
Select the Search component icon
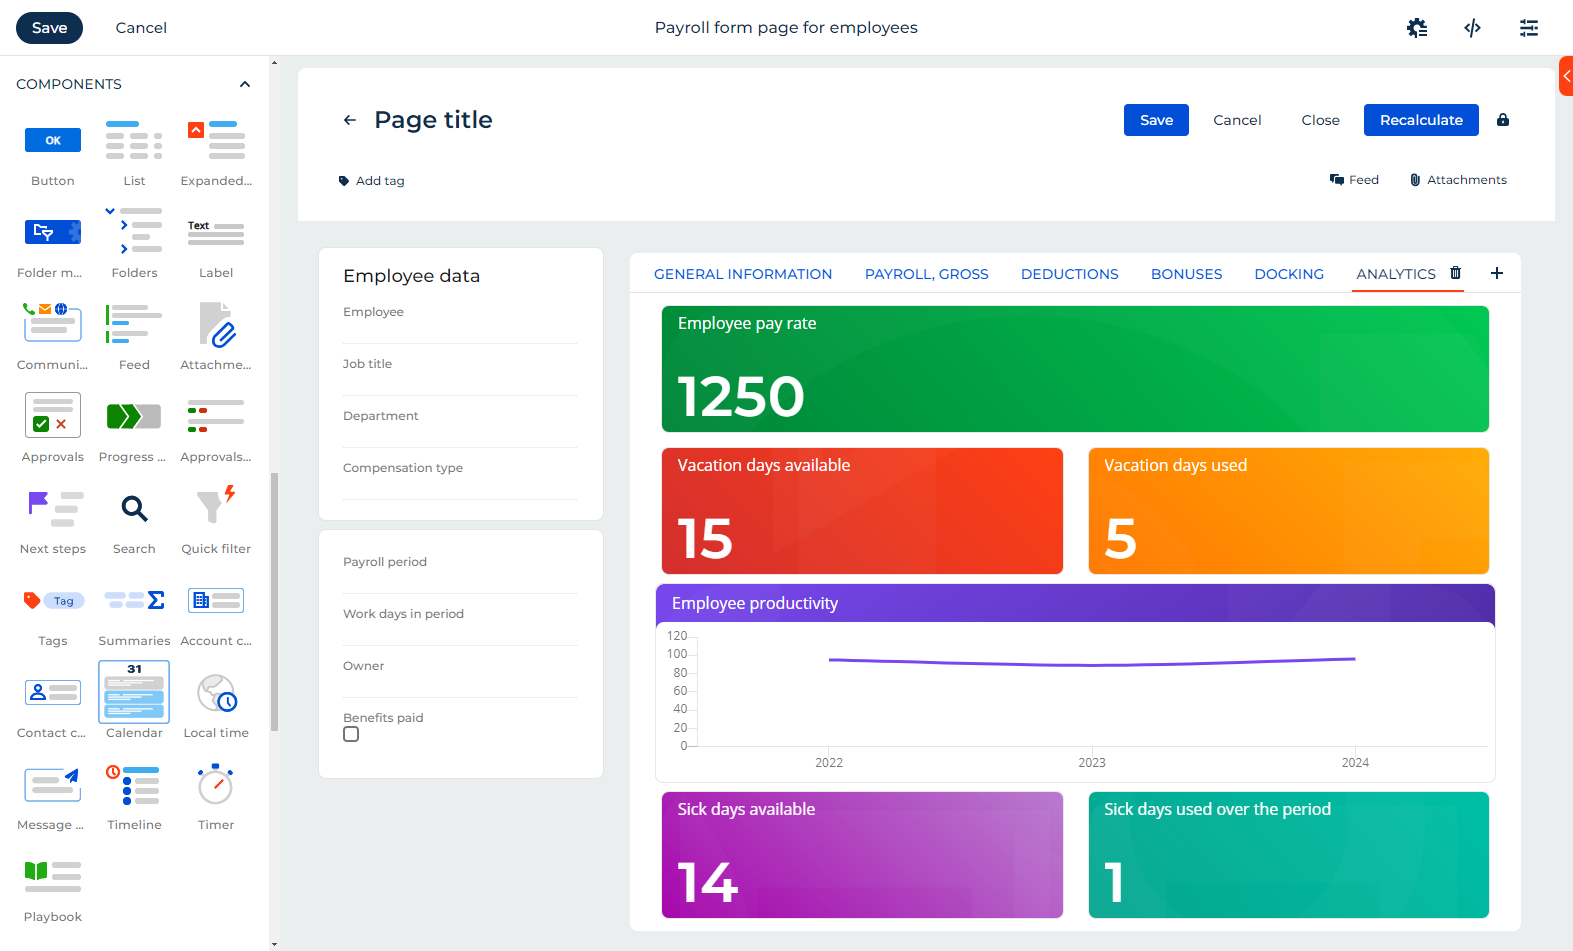(134, 509)
